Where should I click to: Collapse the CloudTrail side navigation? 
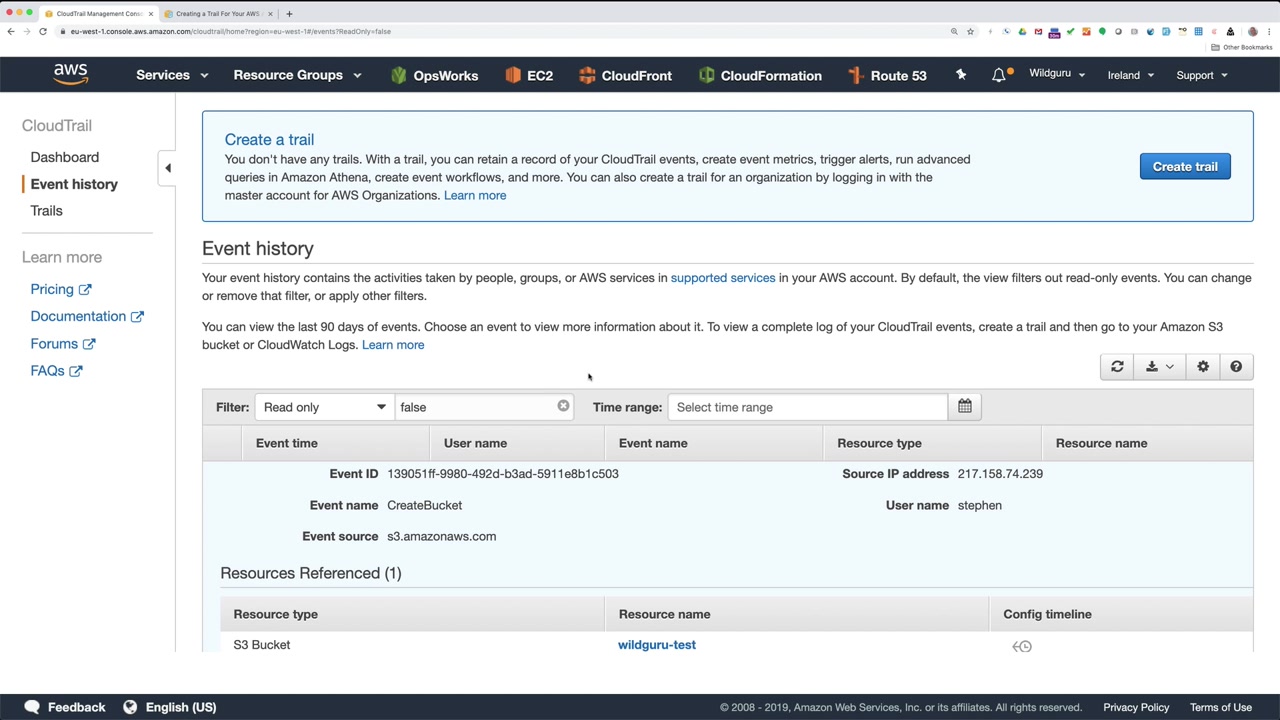pyautogui.click(x=168, y=168)
